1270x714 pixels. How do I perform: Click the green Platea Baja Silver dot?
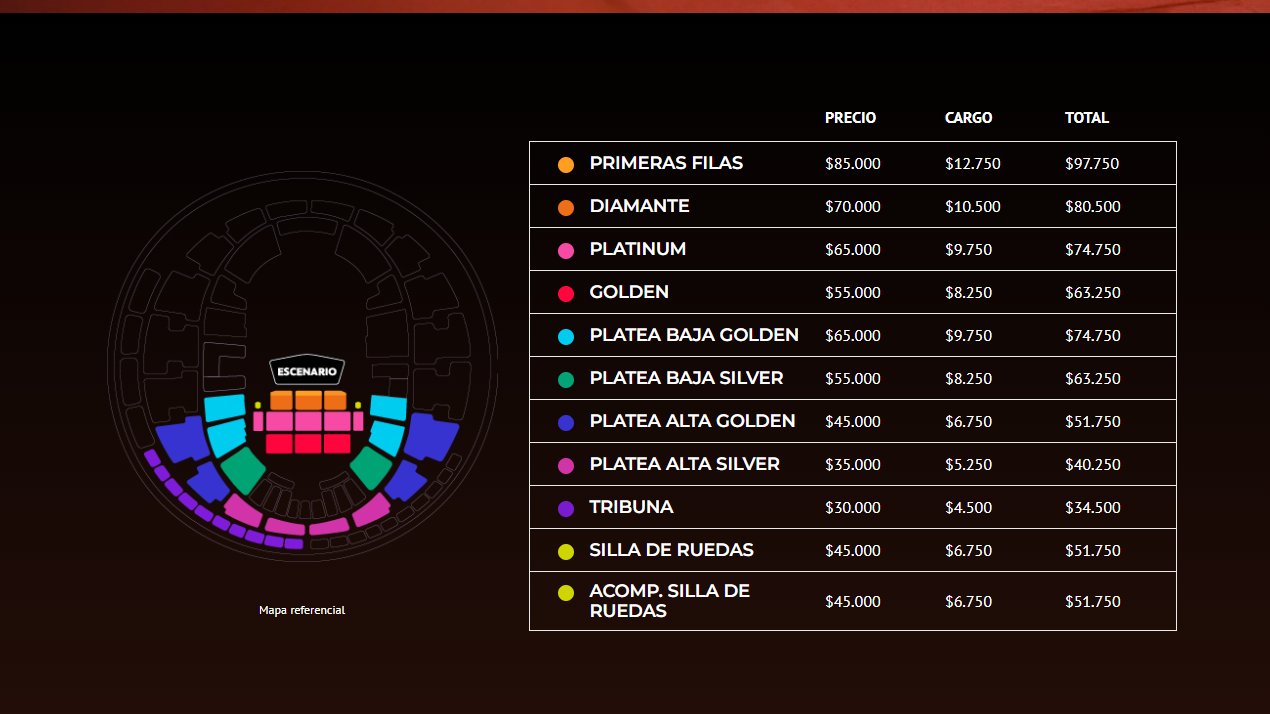point(566,380)
